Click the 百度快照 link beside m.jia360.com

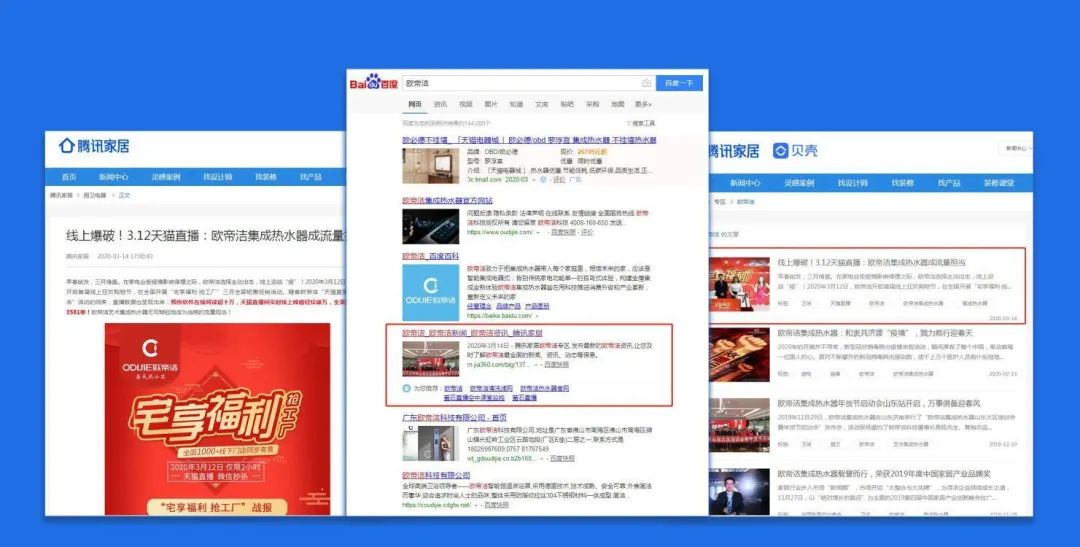pos(557,364)
